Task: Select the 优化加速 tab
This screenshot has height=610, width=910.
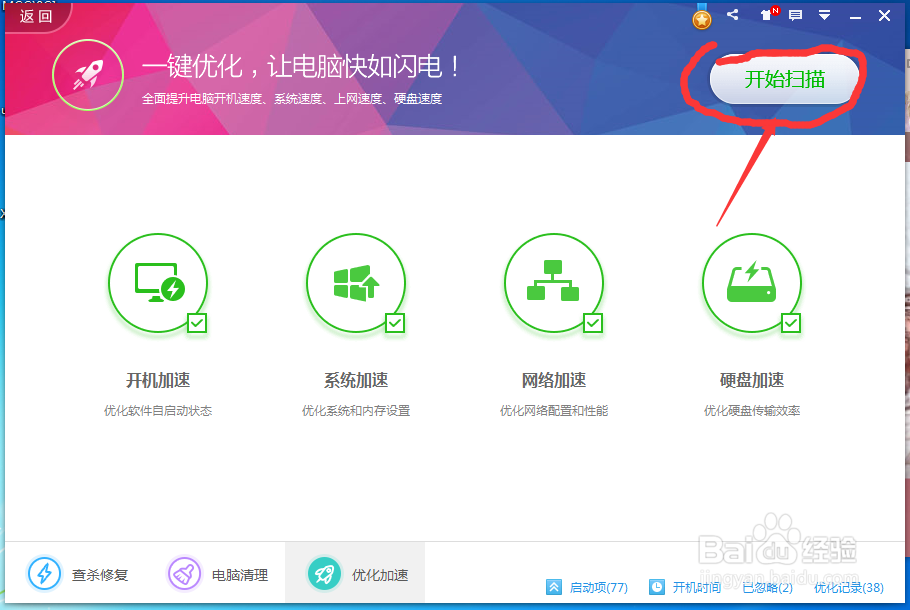Action: click(x=355, y=573)
